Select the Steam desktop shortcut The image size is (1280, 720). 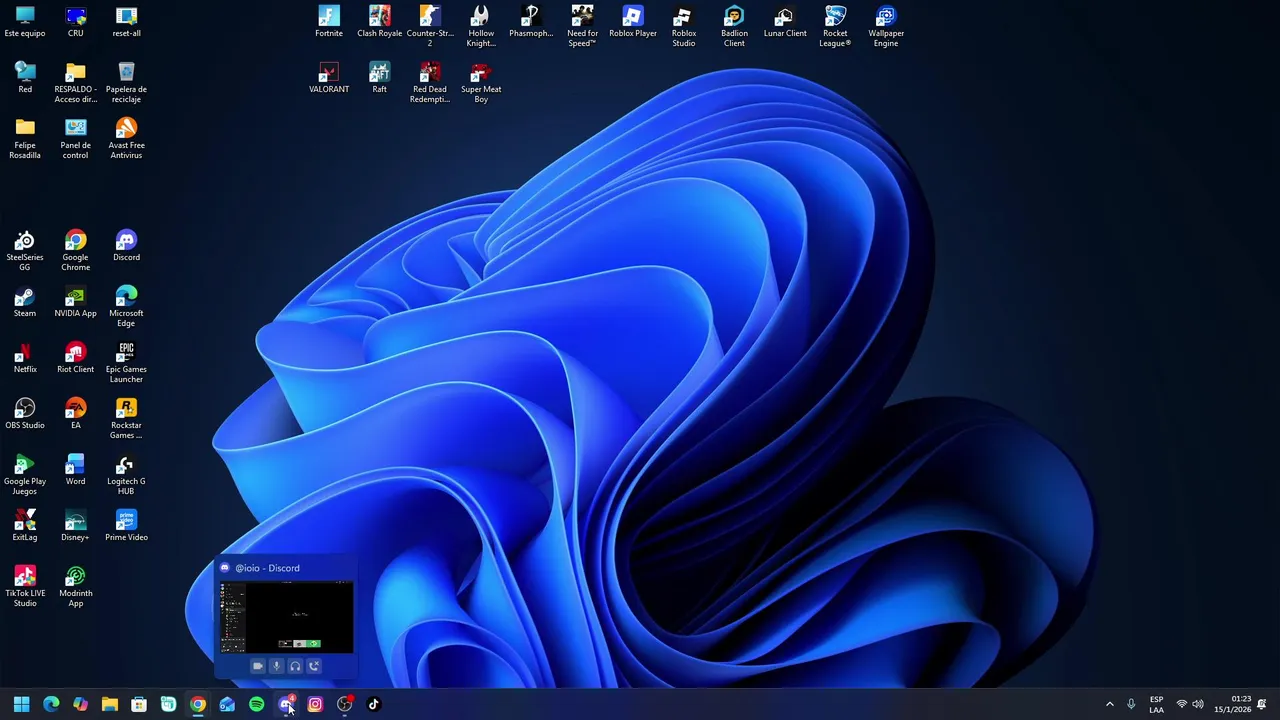click(25, 302)
